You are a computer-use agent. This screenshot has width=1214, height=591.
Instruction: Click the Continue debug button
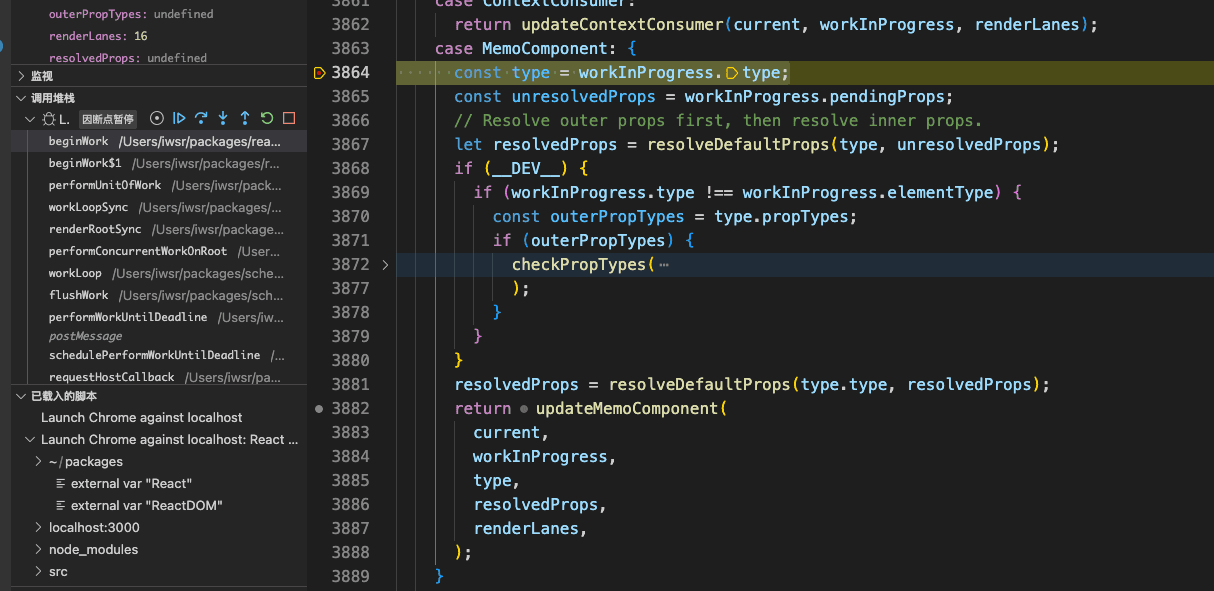(x=180, y=118)
